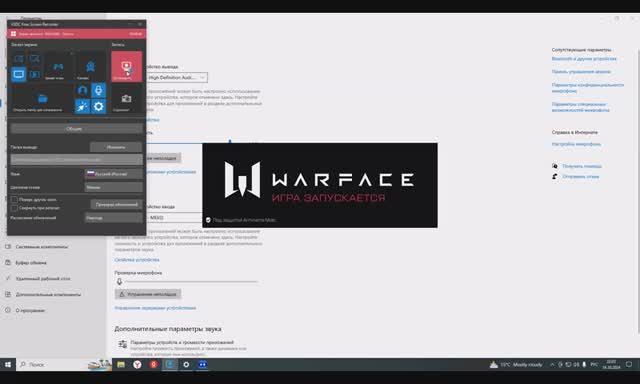
Task: Open File Explorer from the taskbar
Action: tap(121, 364)
